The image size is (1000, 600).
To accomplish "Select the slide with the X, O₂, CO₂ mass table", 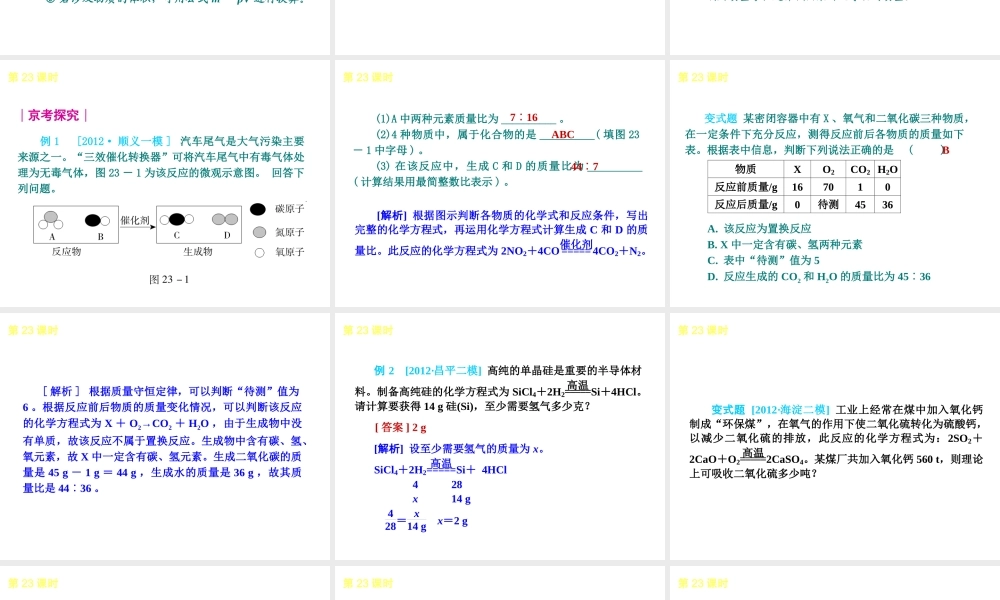I will click(835, 184).
